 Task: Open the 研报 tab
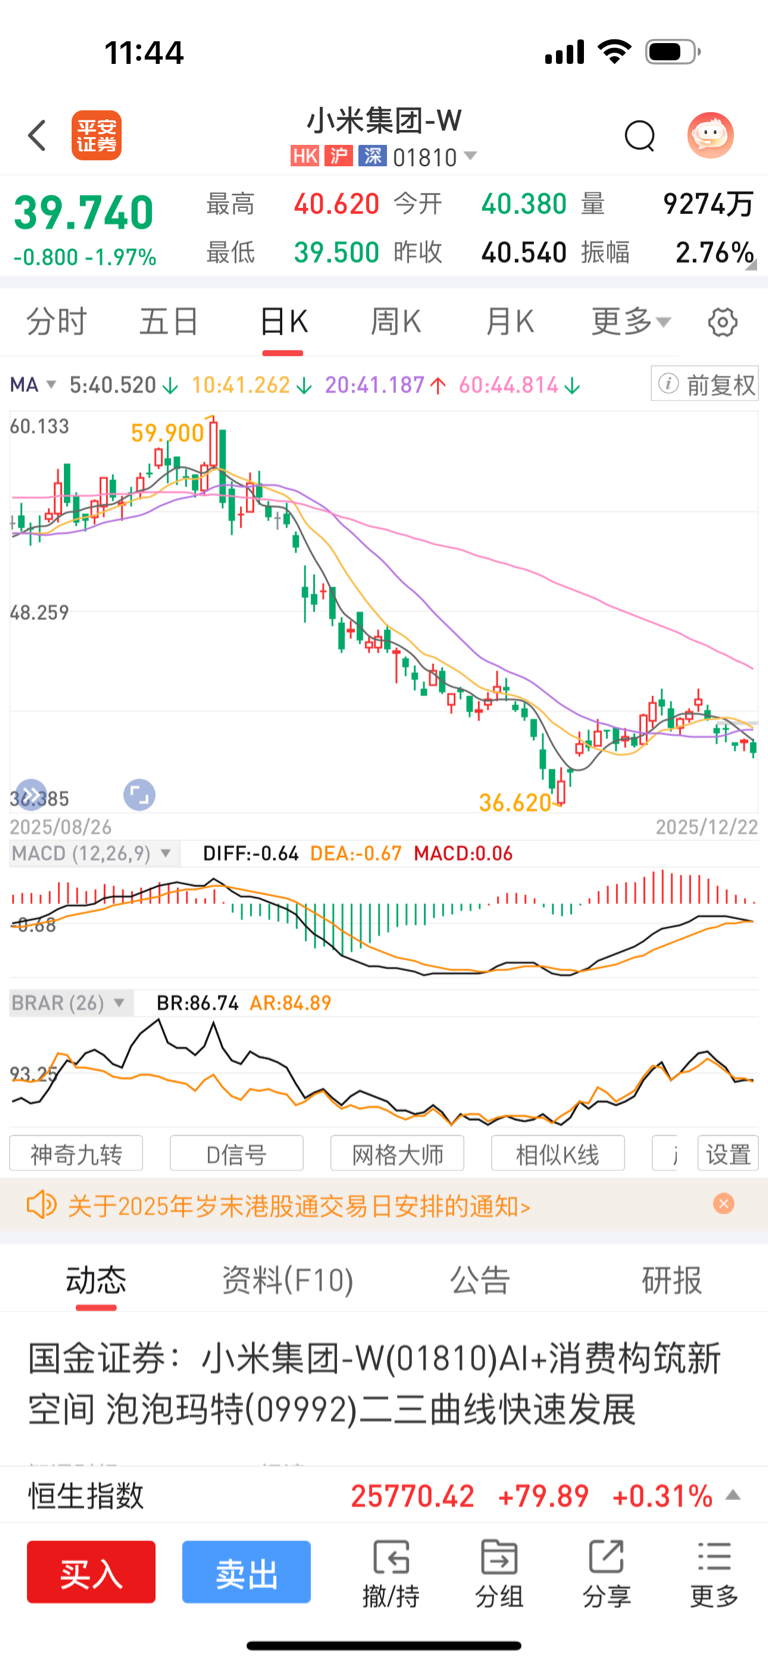[x=672, y=1279]
